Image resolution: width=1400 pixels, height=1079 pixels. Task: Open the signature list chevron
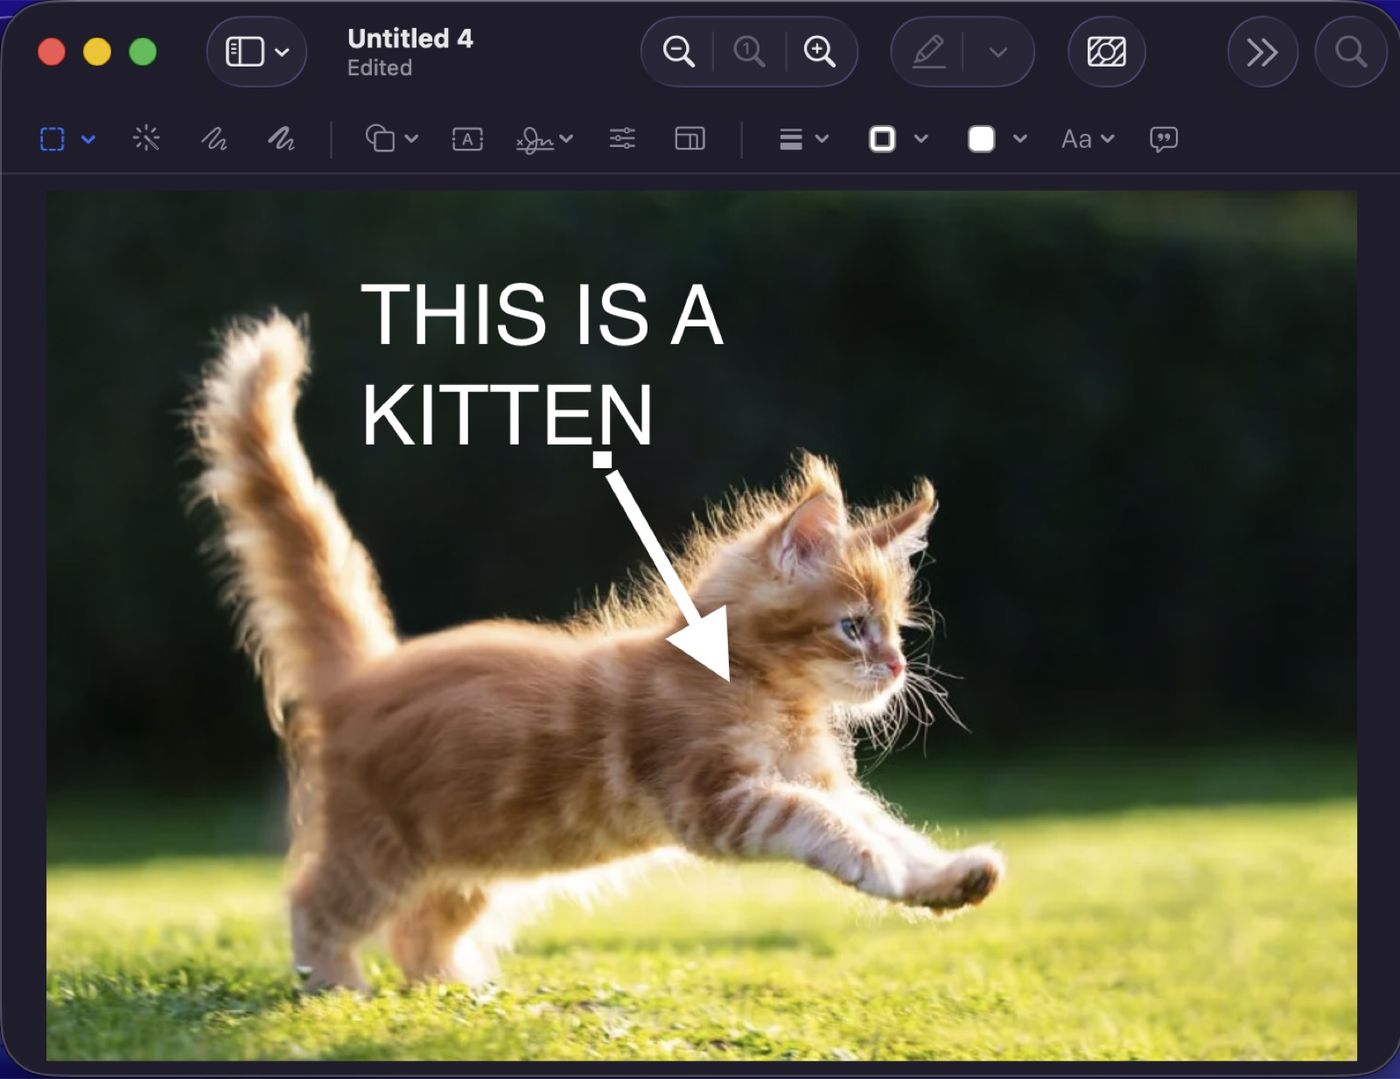[566, 139]
